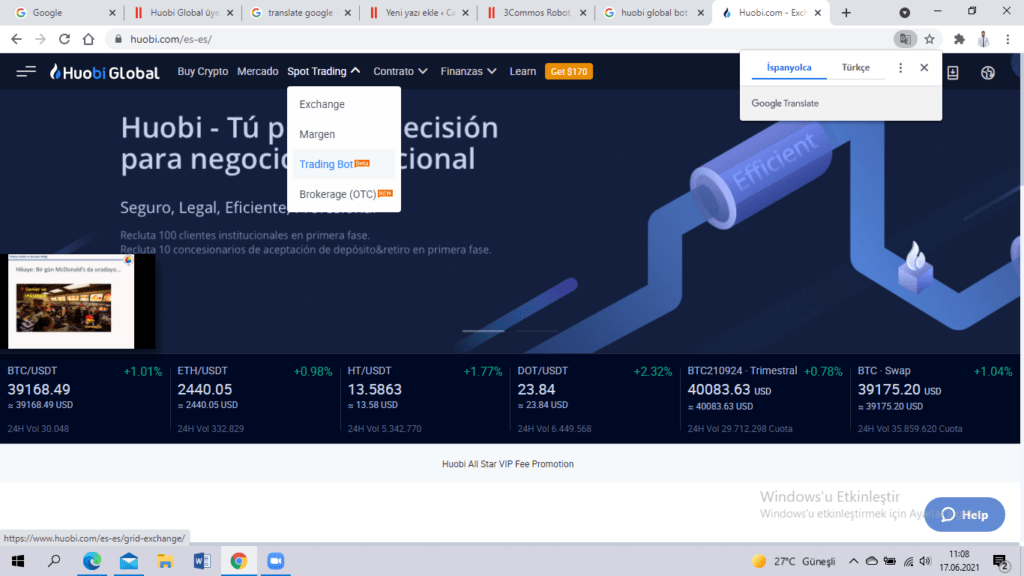Image resolution: width=1024 pixels, height=576 pixels.
Task: Switch to the huobi global bot tab
Action: click(653, 12)
